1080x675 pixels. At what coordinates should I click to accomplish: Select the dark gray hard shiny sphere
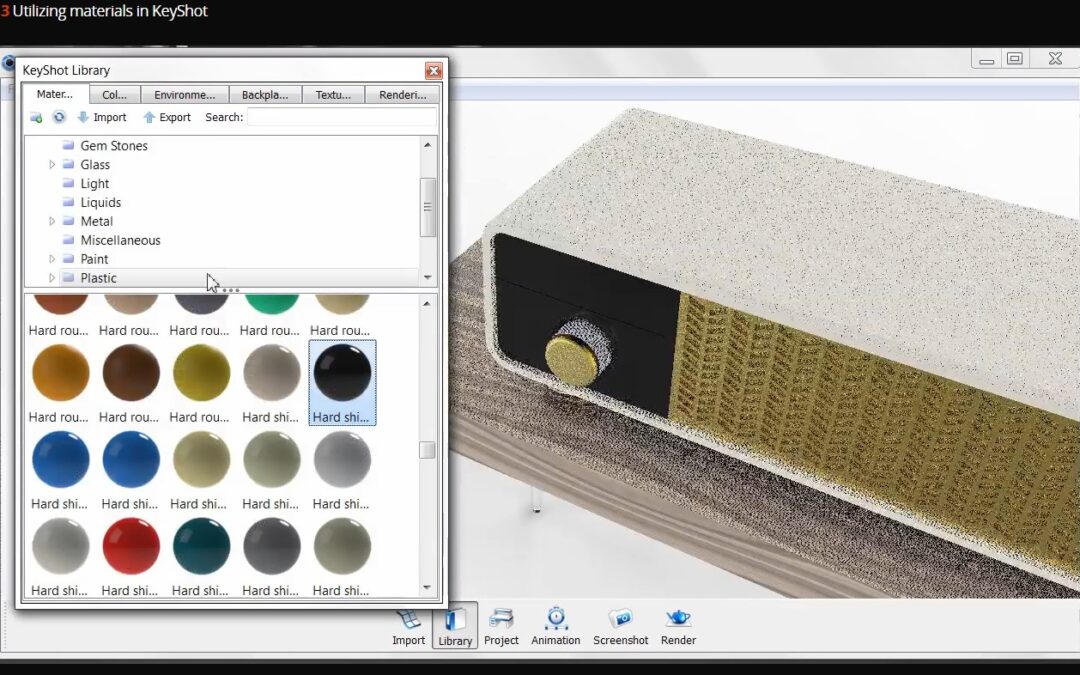click(x=271, y=546)
